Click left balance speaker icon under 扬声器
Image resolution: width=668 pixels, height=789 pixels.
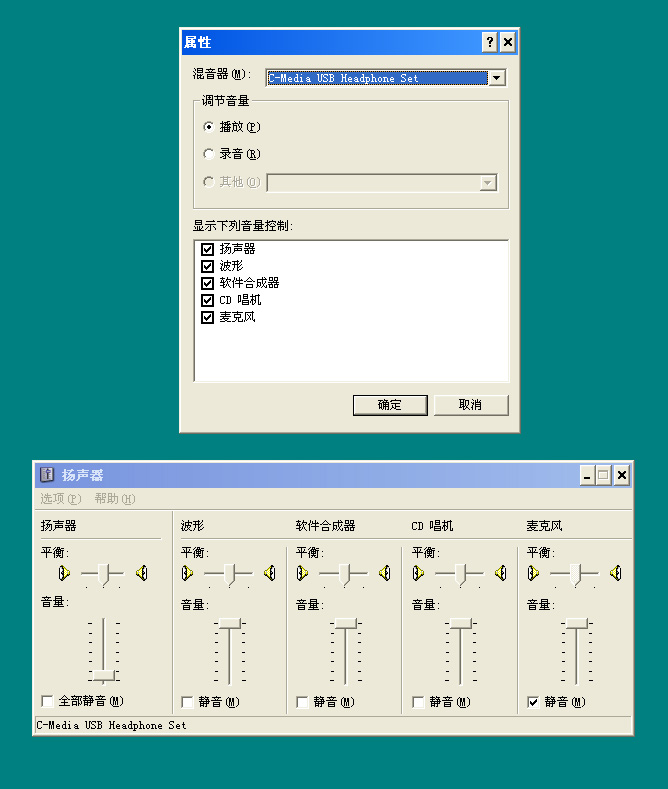click(x=64, y=573)
